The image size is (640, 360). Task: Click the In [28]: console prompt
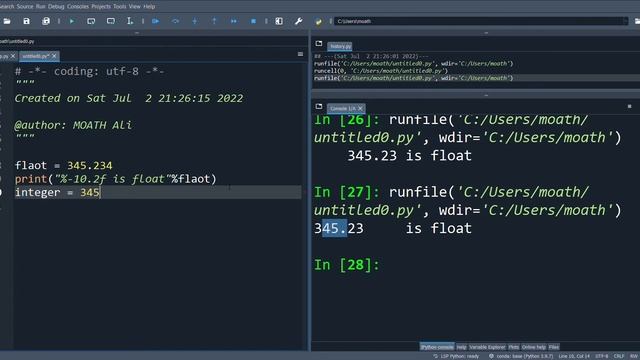tap(347, 265)
